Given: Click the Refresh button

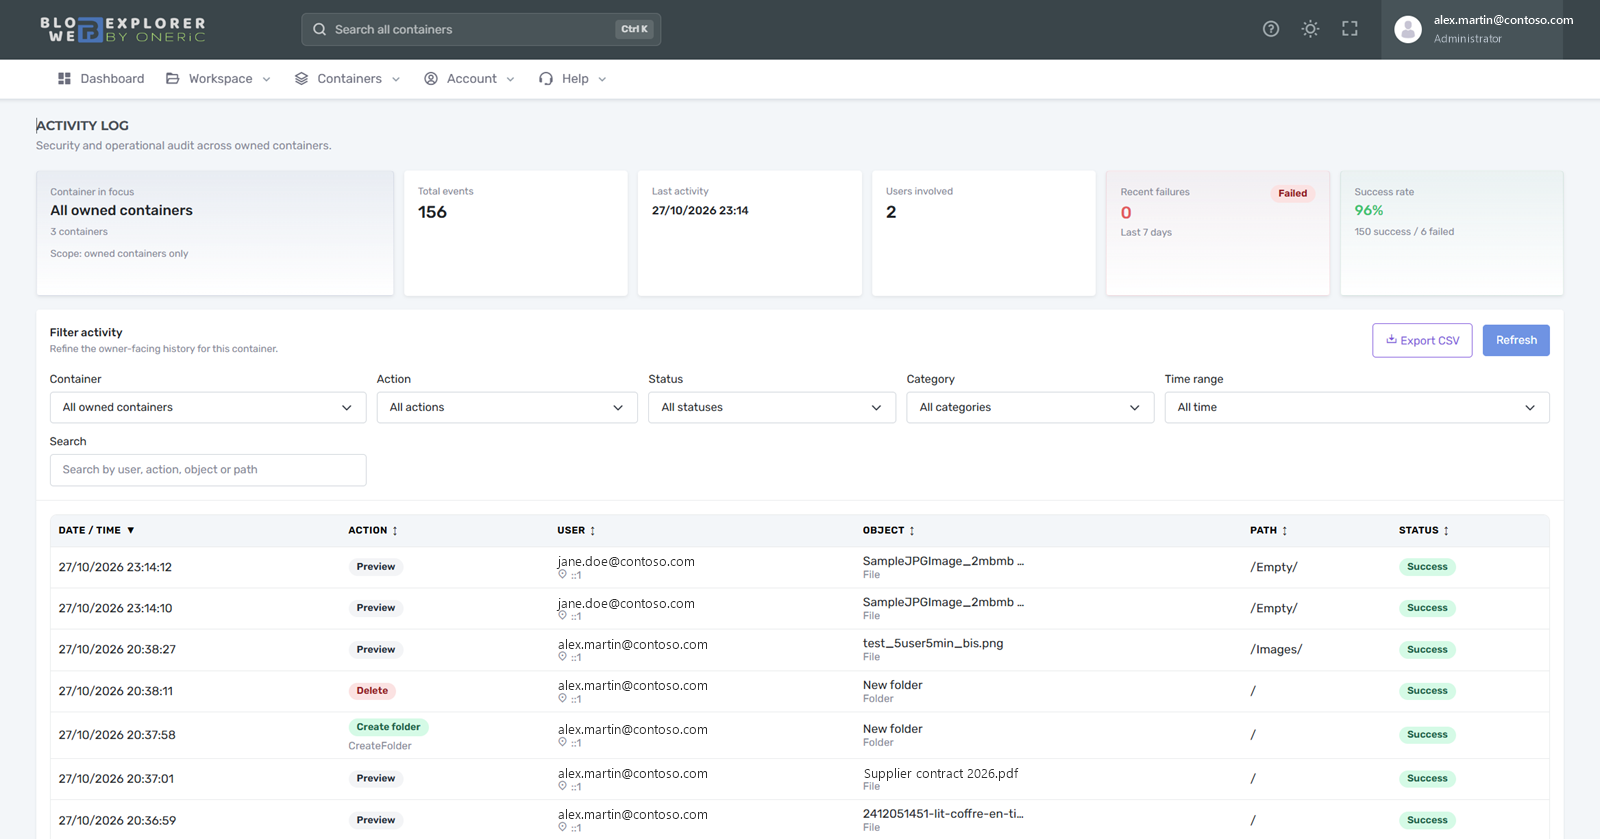Looking at the screenshot, I should [x=1516, y=340].
